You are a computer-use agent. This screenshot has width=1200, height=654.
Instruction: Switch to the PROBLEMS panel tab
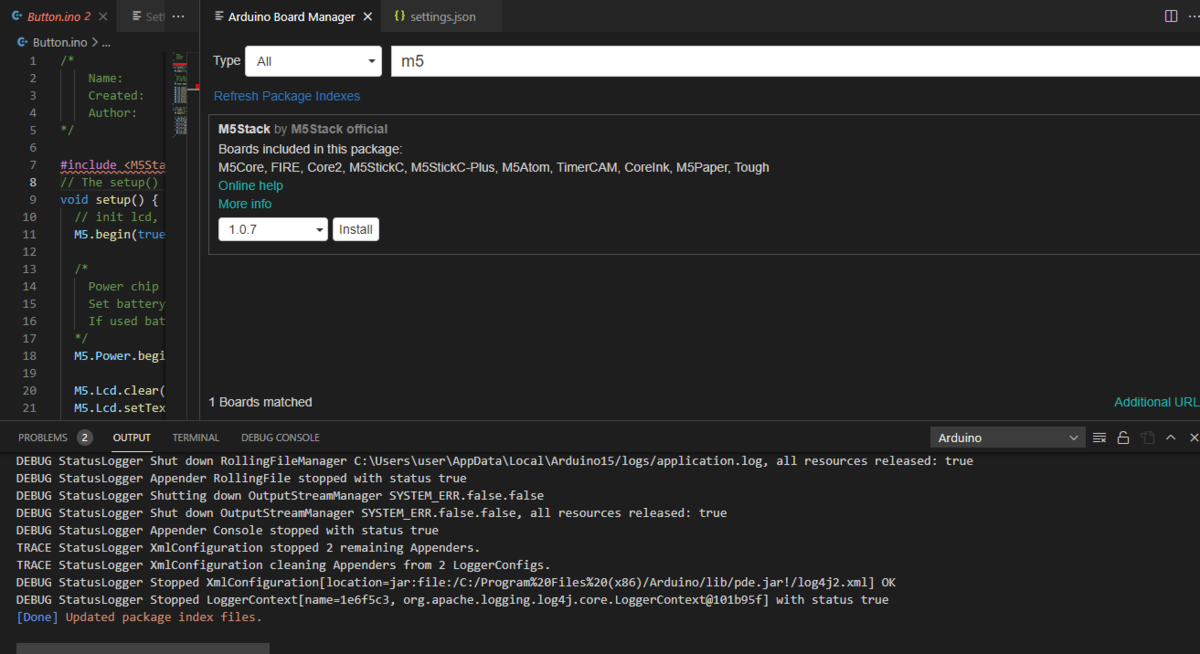[x=43, y=438]
